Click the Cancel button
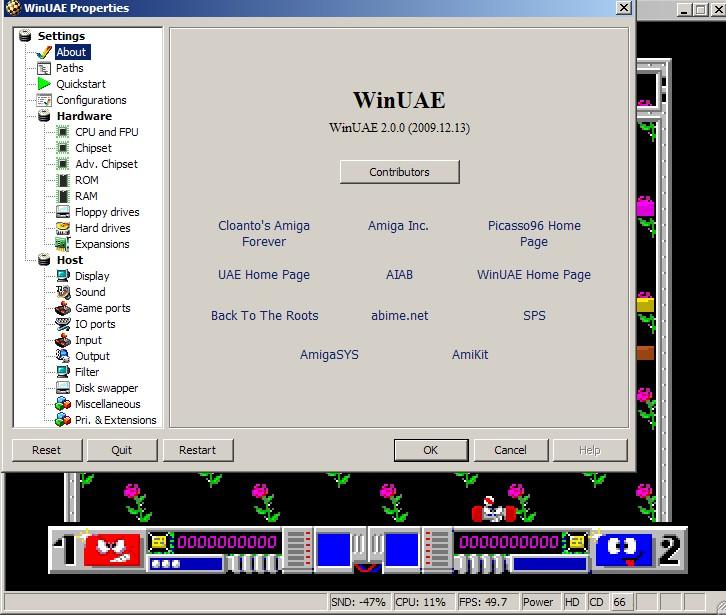The width and height of the screenshot is (726, 615). pyautogui.click(x=510, y=450)
